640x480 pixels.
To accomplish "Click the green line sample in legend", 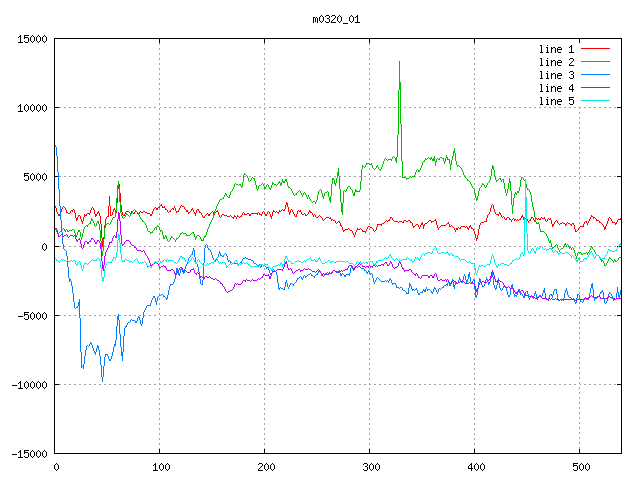I will click(x=596, y=62).
